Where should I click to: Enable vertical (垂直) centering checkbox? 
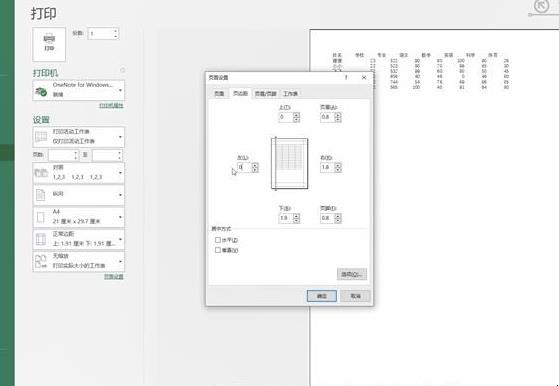(218, 250)
